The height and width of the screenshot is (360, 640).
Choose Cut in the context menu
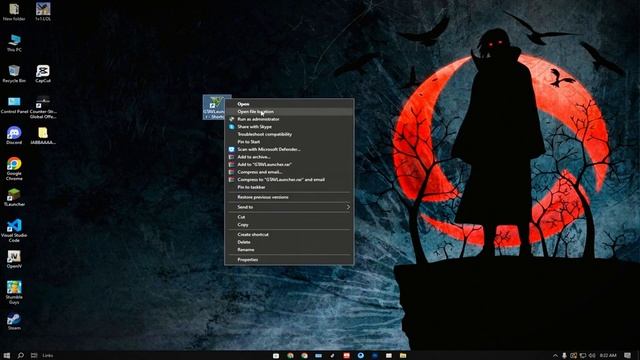(289, 217)
